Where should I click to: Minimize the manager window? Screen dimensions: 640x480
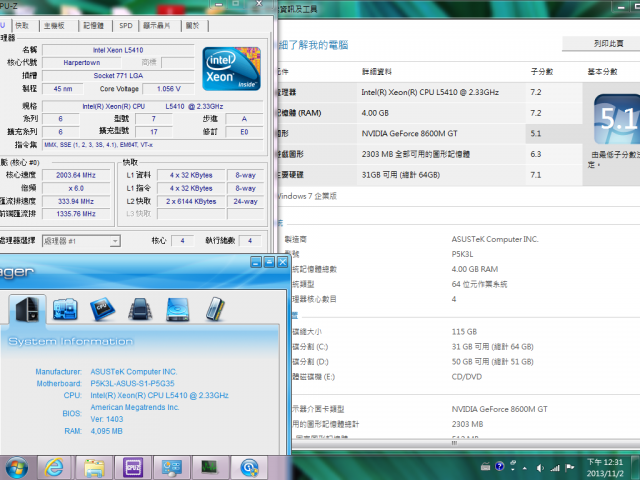pyautogui.click(x=256, y=262)
